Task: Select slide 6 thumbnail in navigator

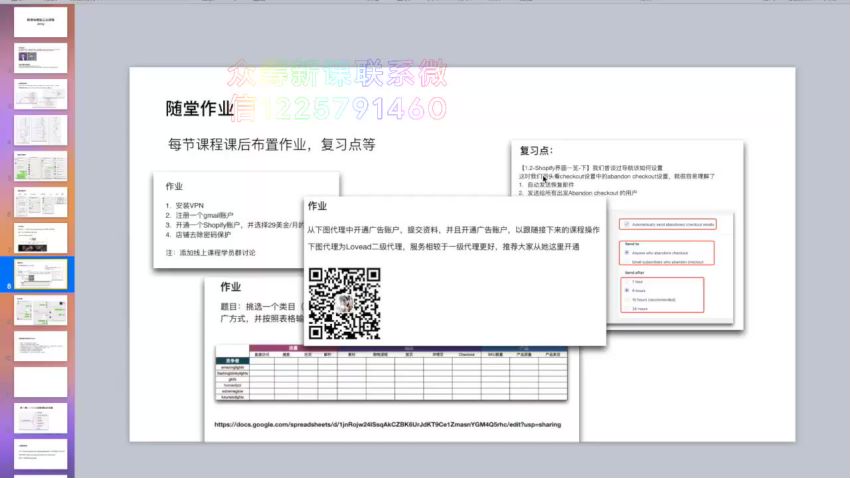Action: tap(40, 202)
